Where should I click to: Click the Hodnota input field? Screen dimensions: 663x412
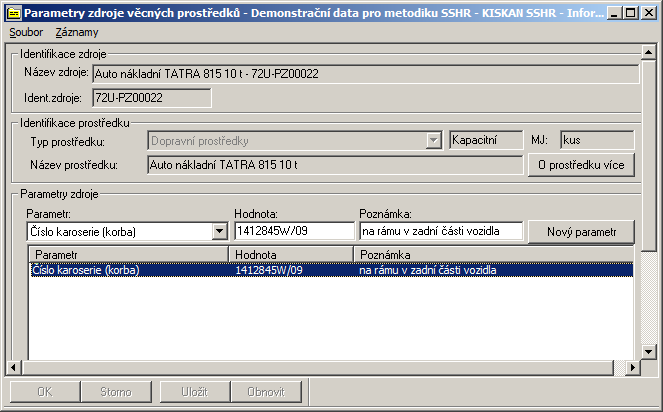(295, 231)
